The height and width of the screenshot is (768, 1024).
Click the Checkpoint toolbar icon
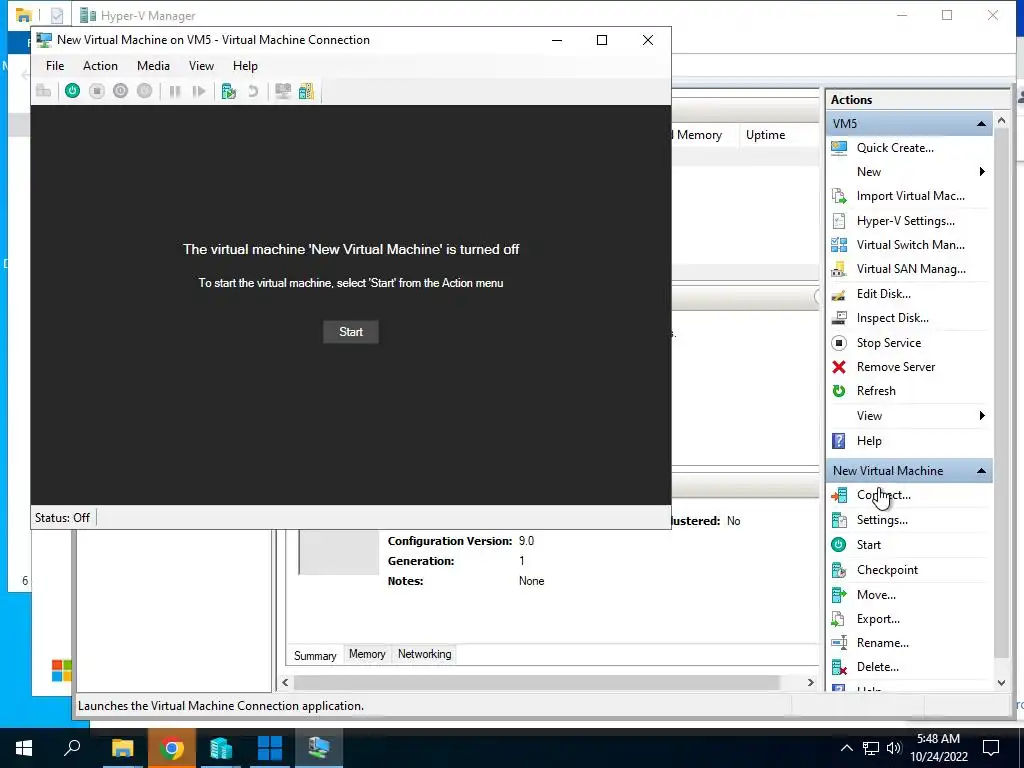click(229, 91)
